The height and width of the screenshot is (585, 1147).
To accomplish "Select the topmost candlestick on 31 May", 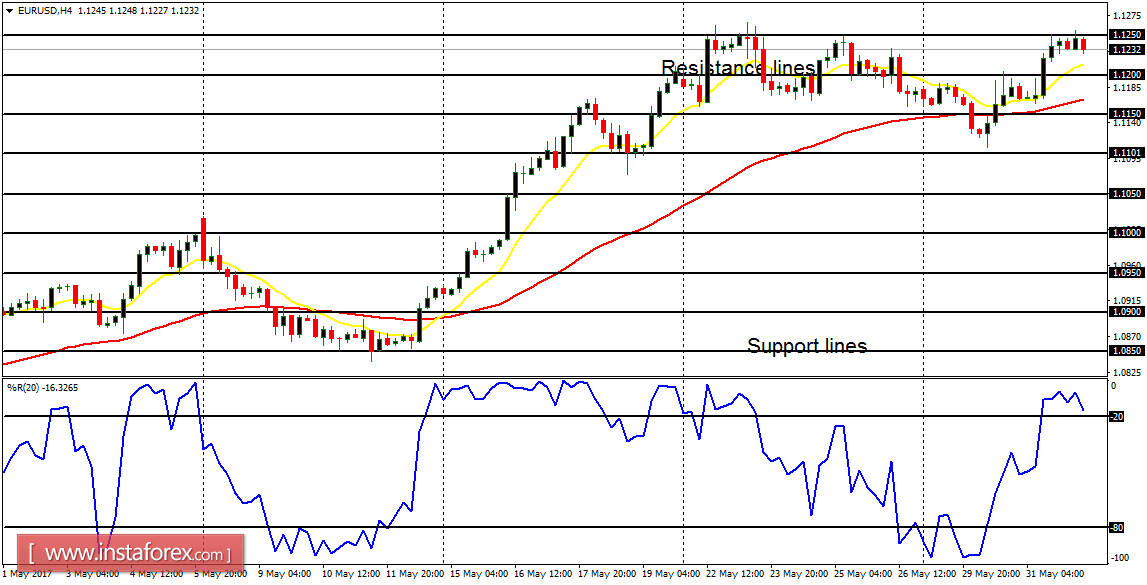I will 1075,40.
